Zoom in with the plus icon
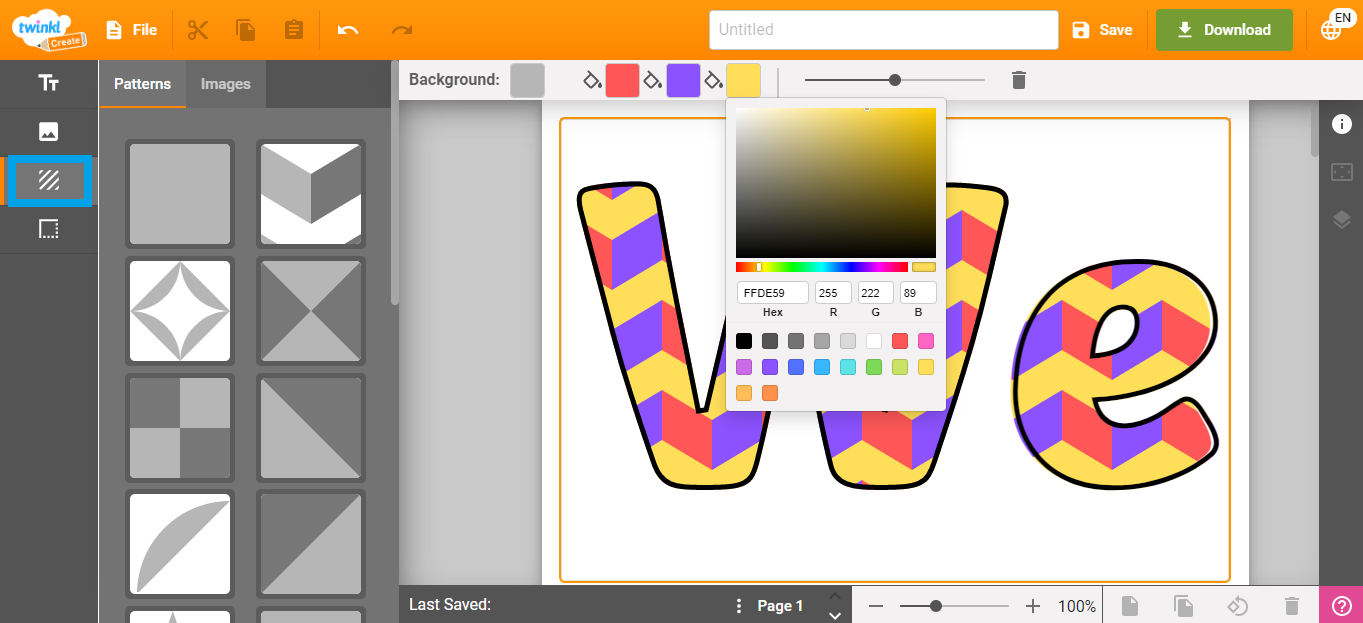 coord(1033,606)
